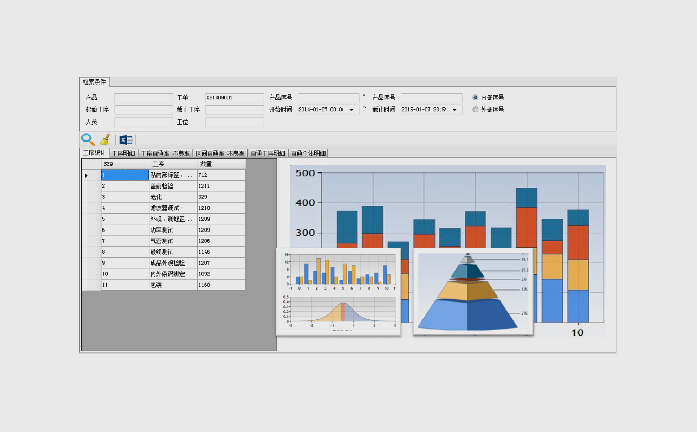The height and width of the screenshot is (432, 697).
Task: Click the 10 label on chart x-axis
Action: [x=577, y=332]
